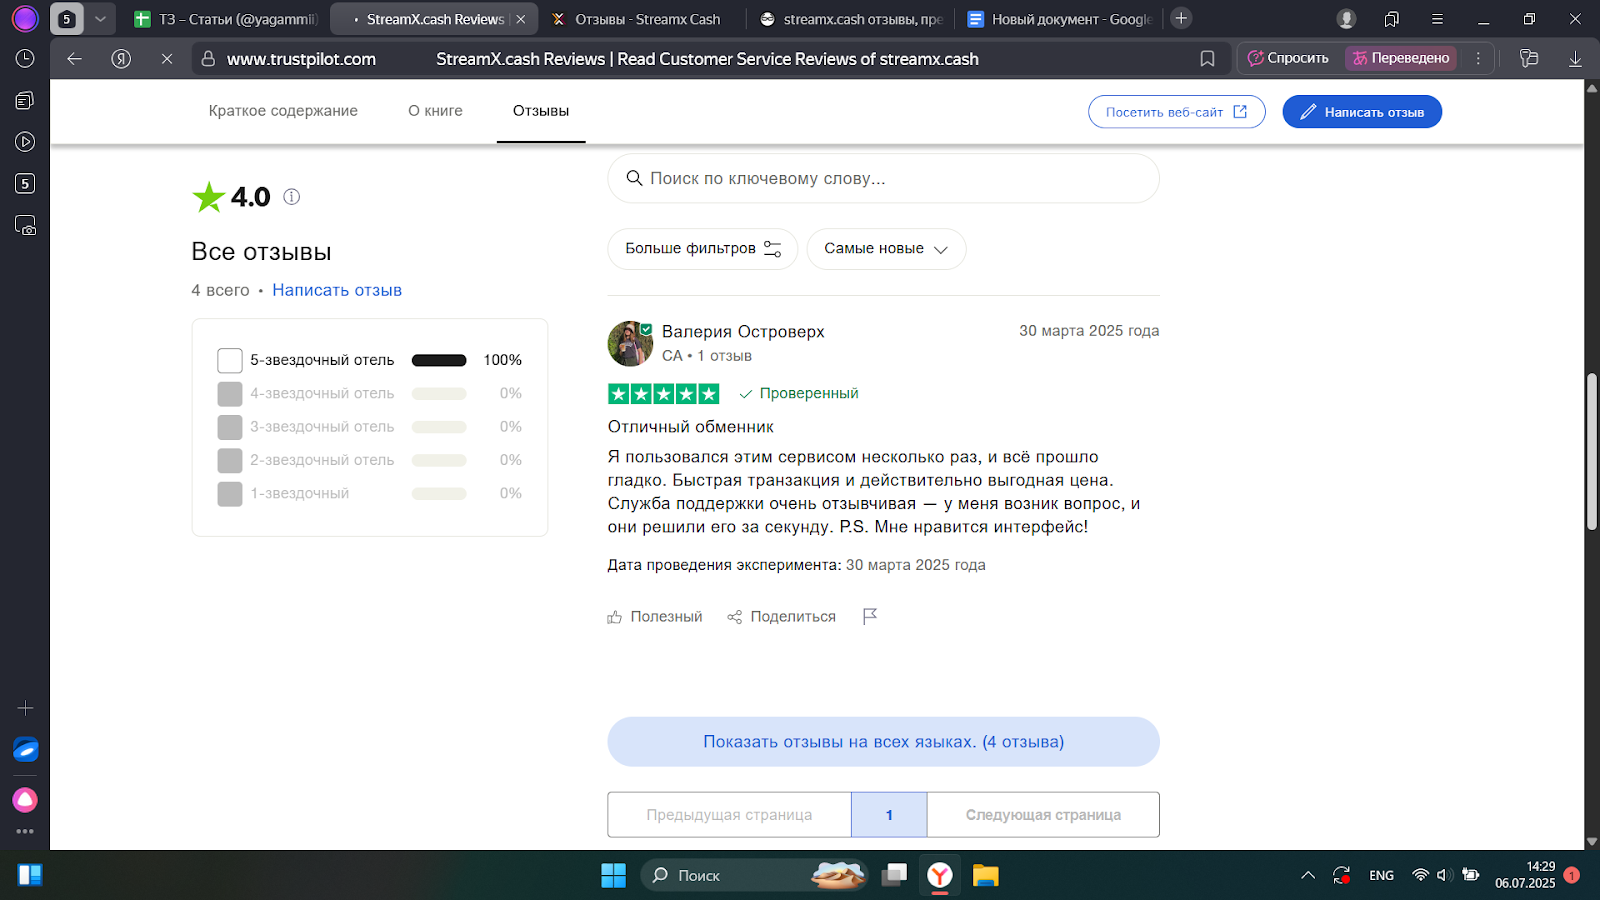Check the 5-звездочный отель filter box
1600x900 pixels.
click(230, 360)
